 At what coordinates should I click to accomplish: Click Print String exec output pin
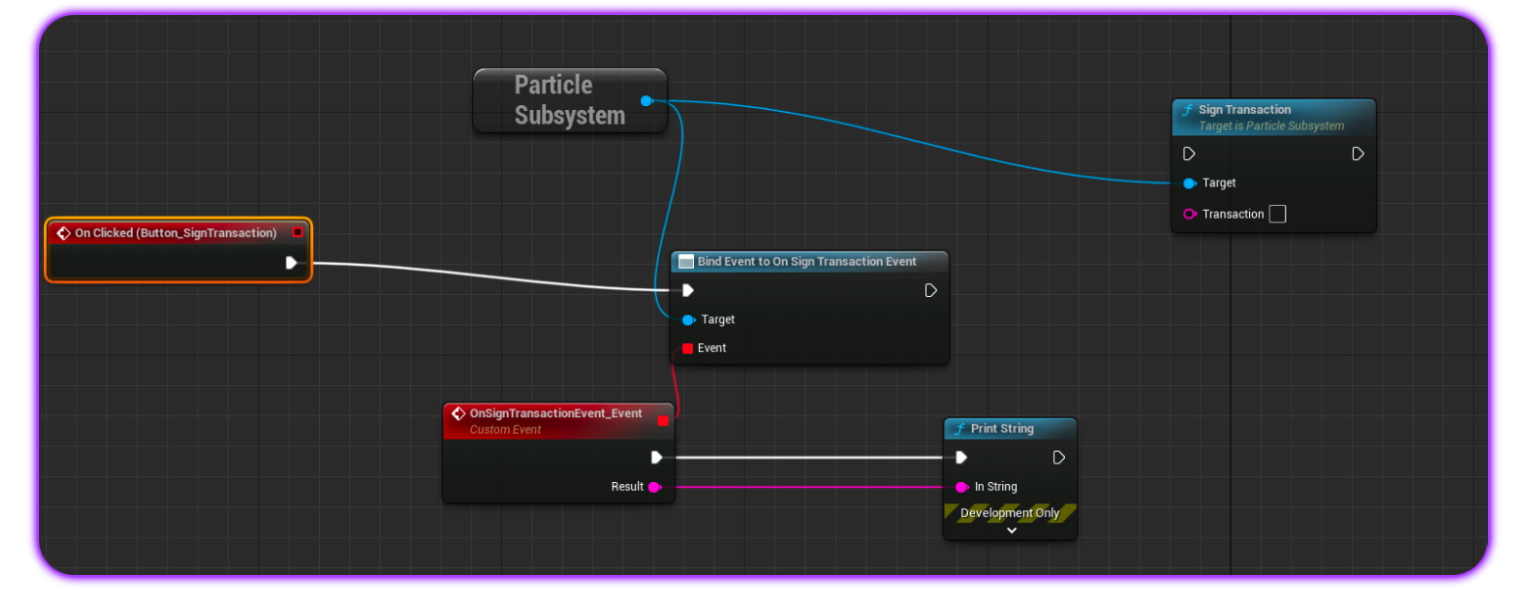[x=1059, y=457]
